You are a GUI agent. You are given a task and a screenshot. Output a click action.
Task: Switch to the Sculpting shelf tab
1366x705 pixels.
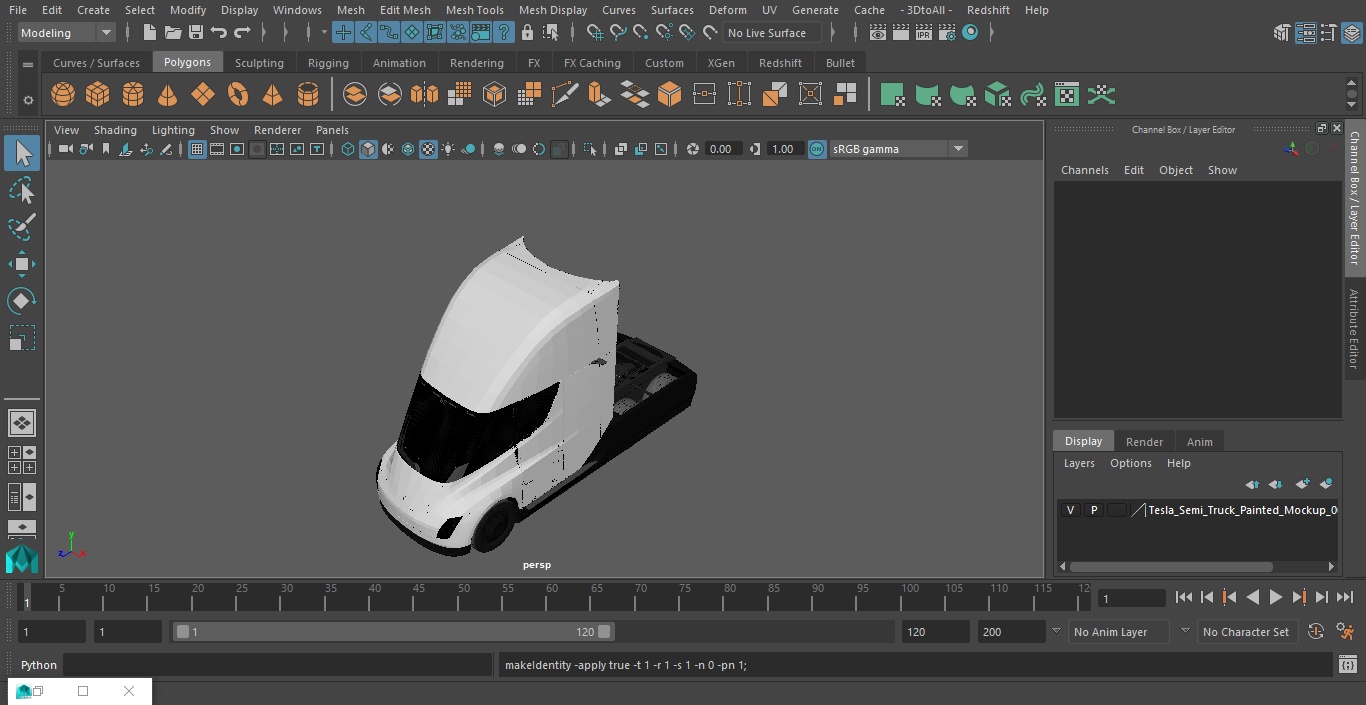coord(259,63)
